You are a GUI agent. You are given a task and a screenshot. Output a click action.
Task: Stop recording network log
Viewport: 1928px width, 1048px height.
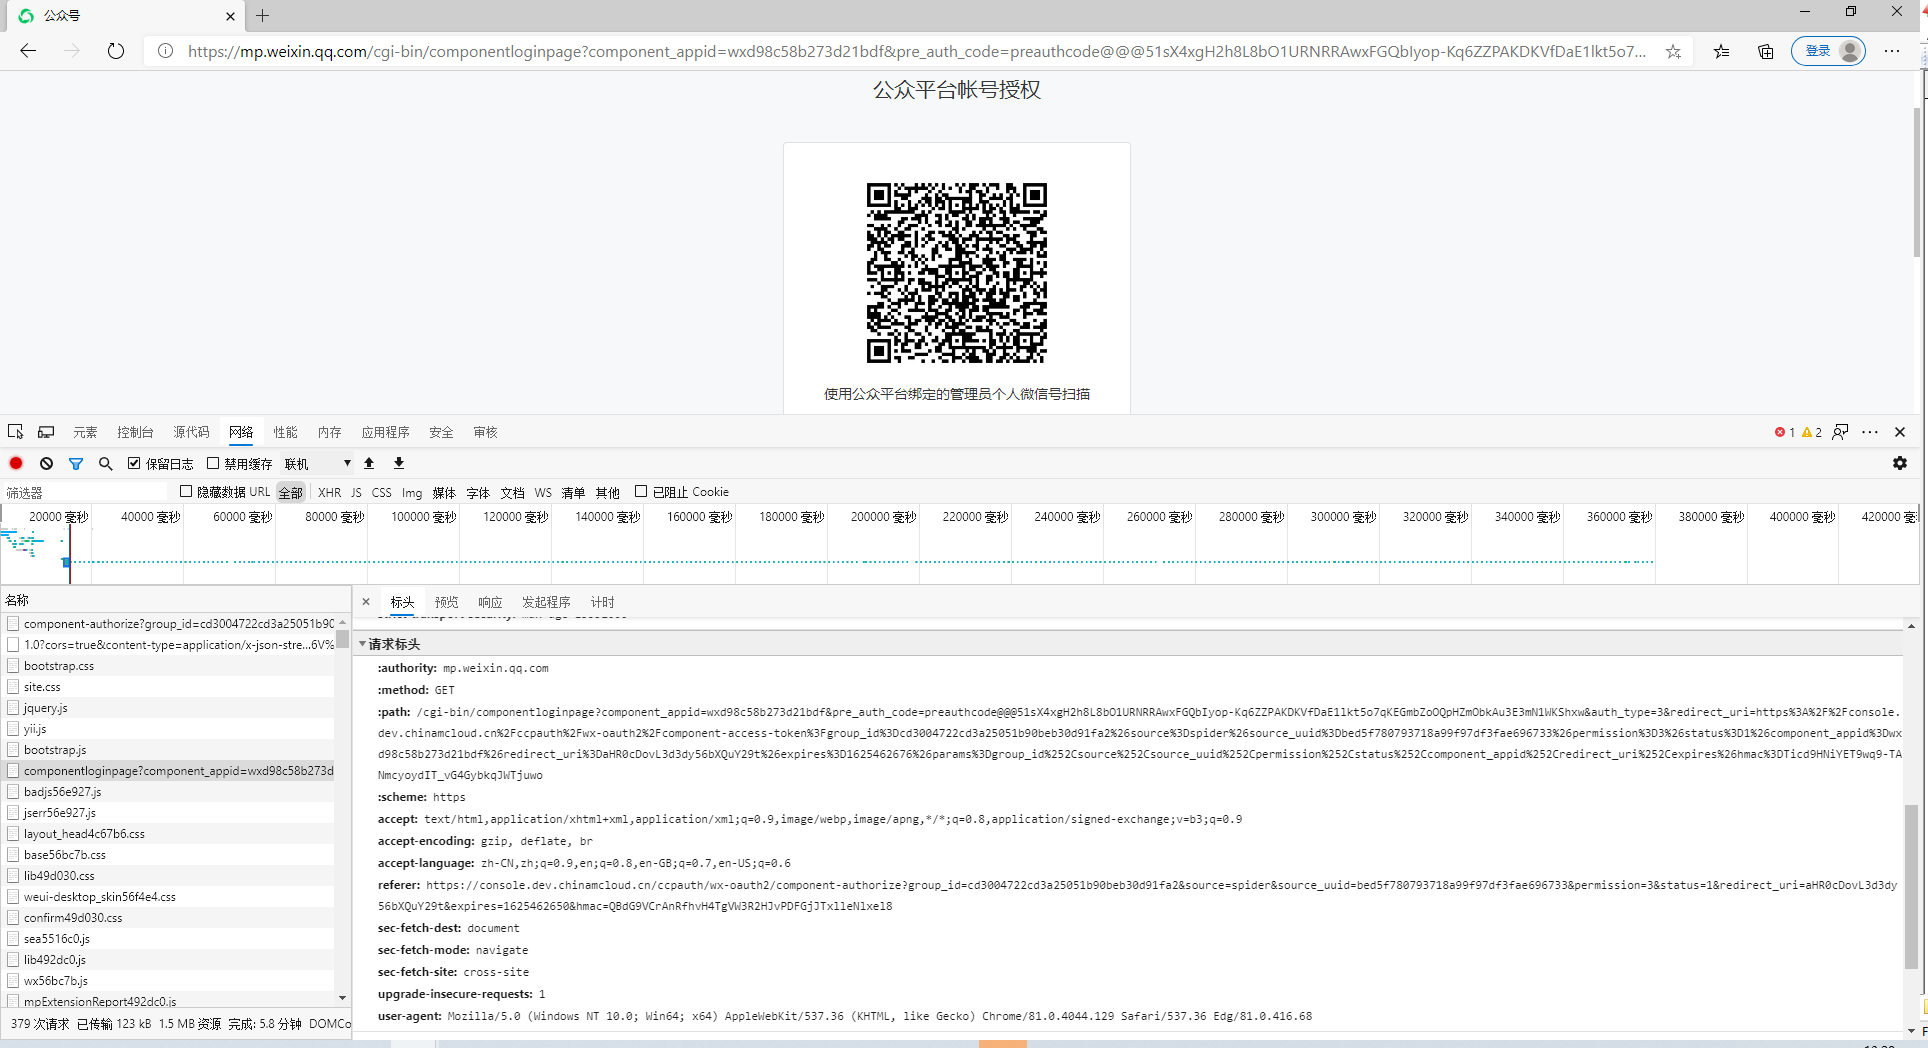click(x=16, y=463)
